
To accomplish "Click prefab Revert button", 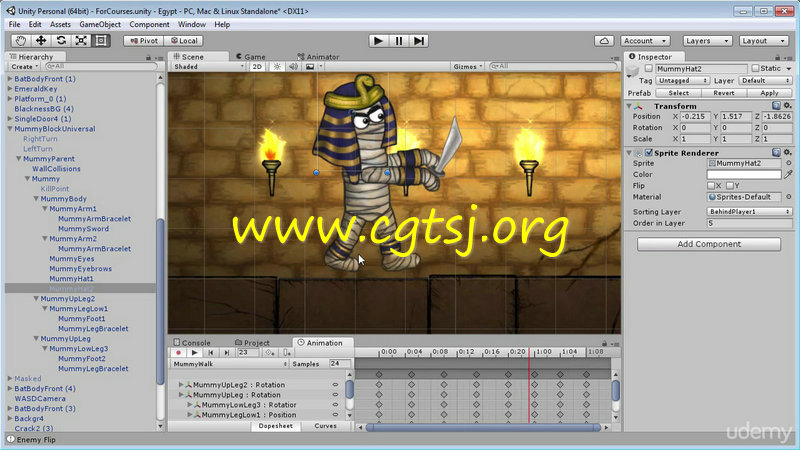I will 724,93.
